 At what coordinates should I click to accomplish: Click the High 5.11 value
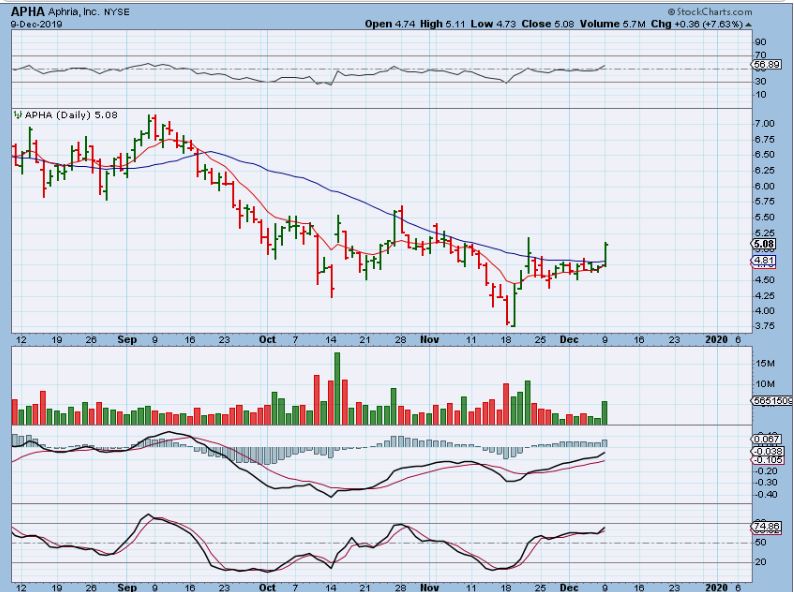pyautogui.click(x=443, y=24)
